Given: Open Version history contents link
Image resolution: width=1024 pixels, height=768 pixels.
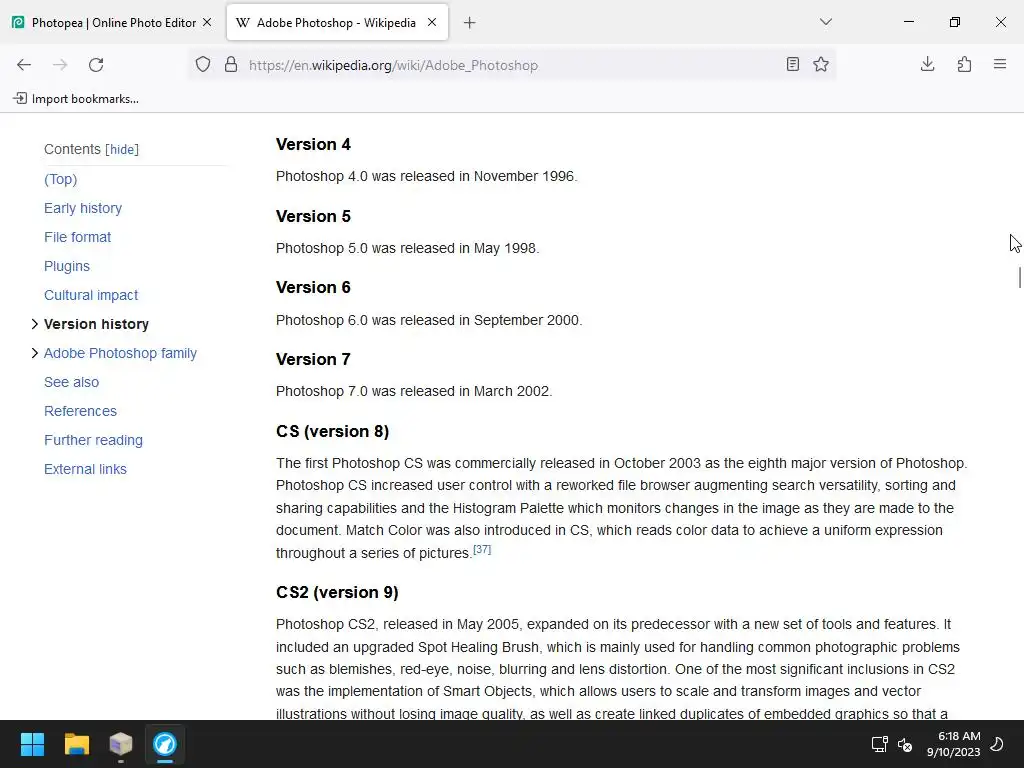Looking at the screenshot, I should point(96,324).
